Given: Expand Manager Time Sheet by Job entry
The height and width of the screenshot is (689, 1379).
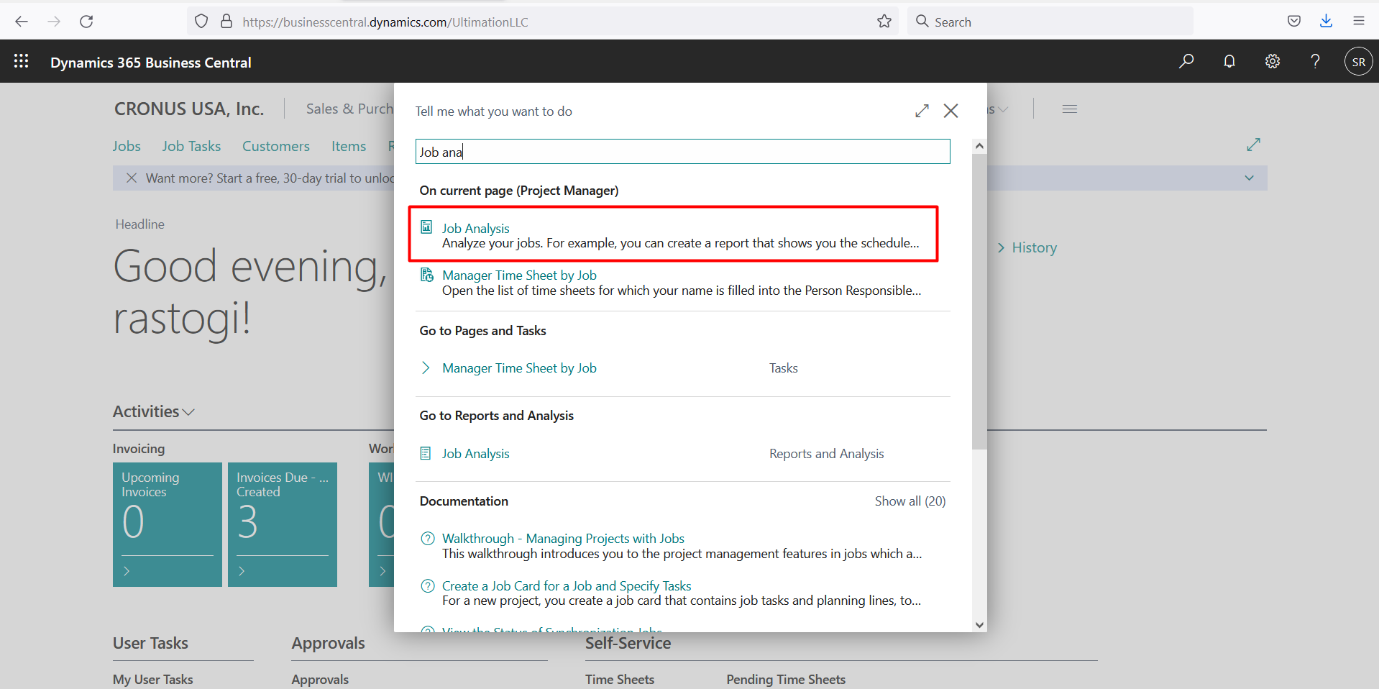Looking at the screenshot, I should click(427, 367).
